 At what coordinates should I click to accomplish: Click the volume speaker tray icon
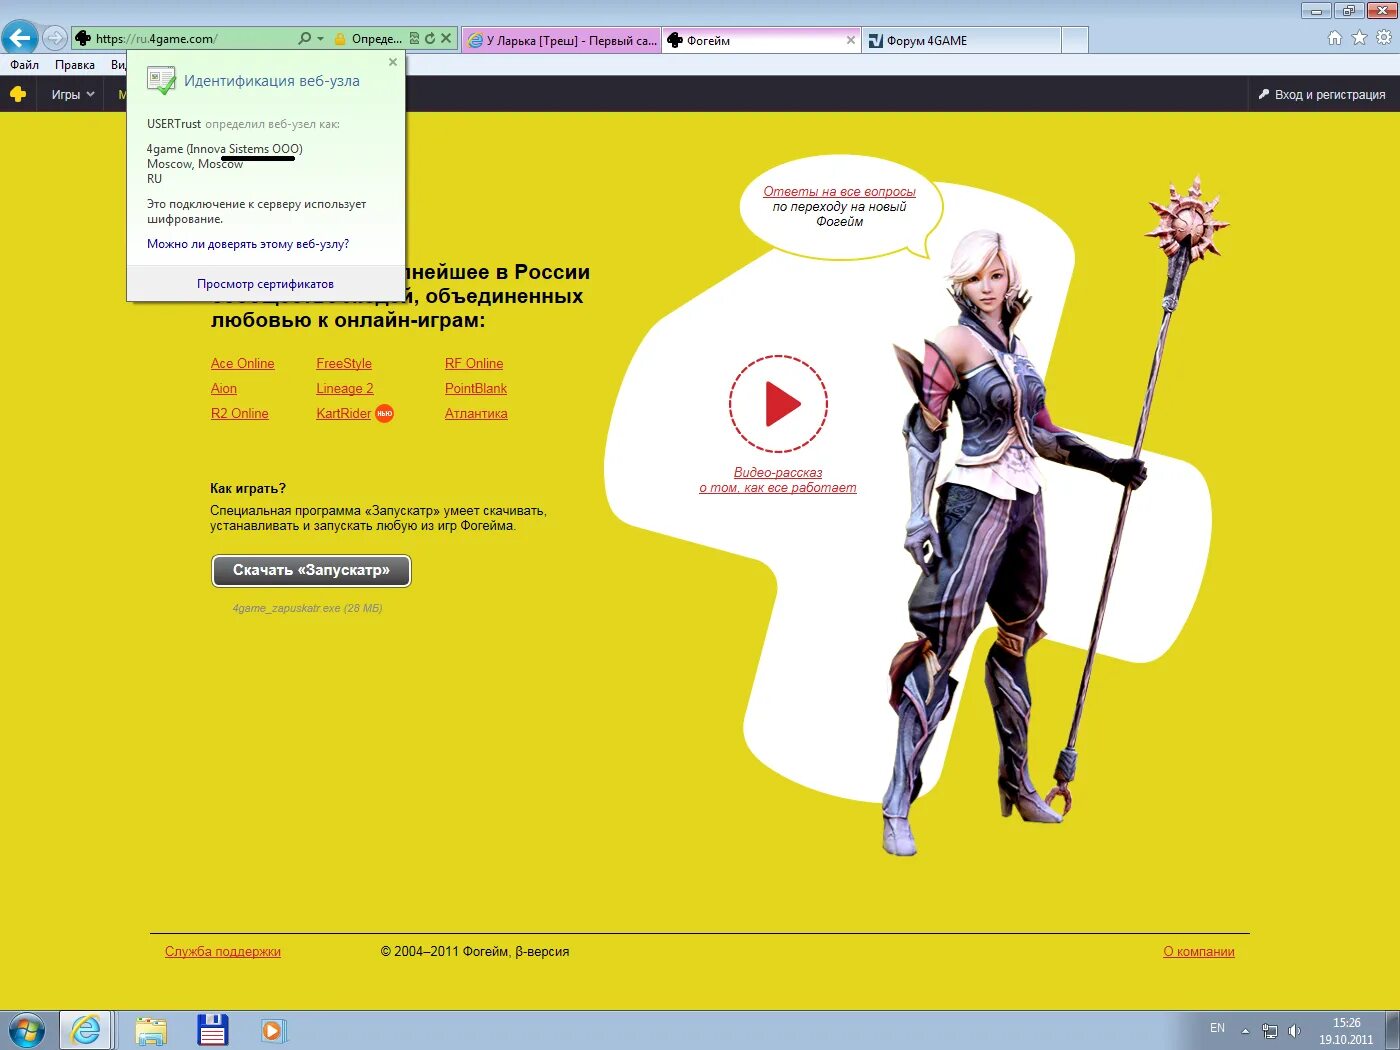(1294, 1030)
